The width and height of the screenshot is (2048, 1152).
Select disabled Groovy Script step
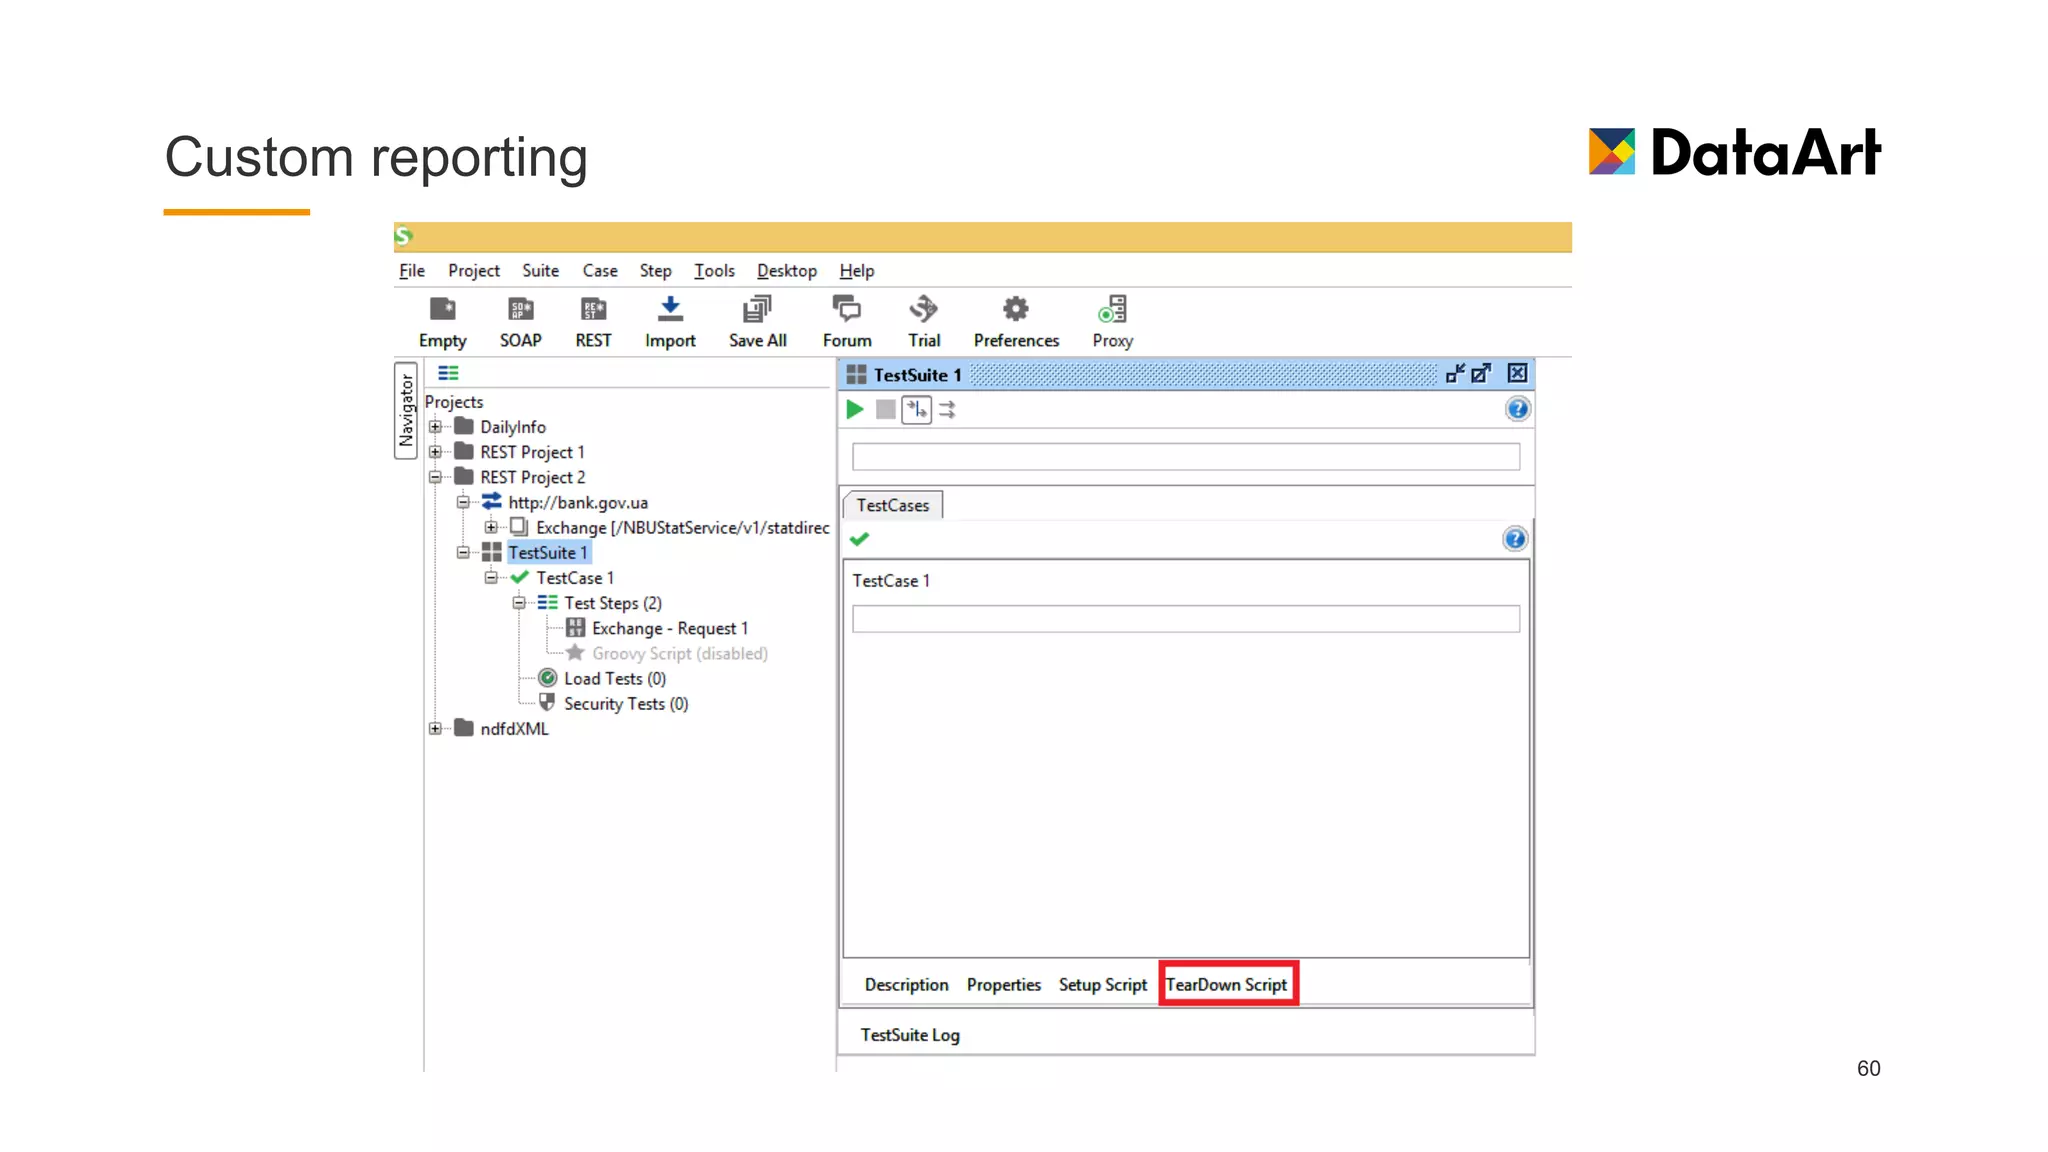680,653
